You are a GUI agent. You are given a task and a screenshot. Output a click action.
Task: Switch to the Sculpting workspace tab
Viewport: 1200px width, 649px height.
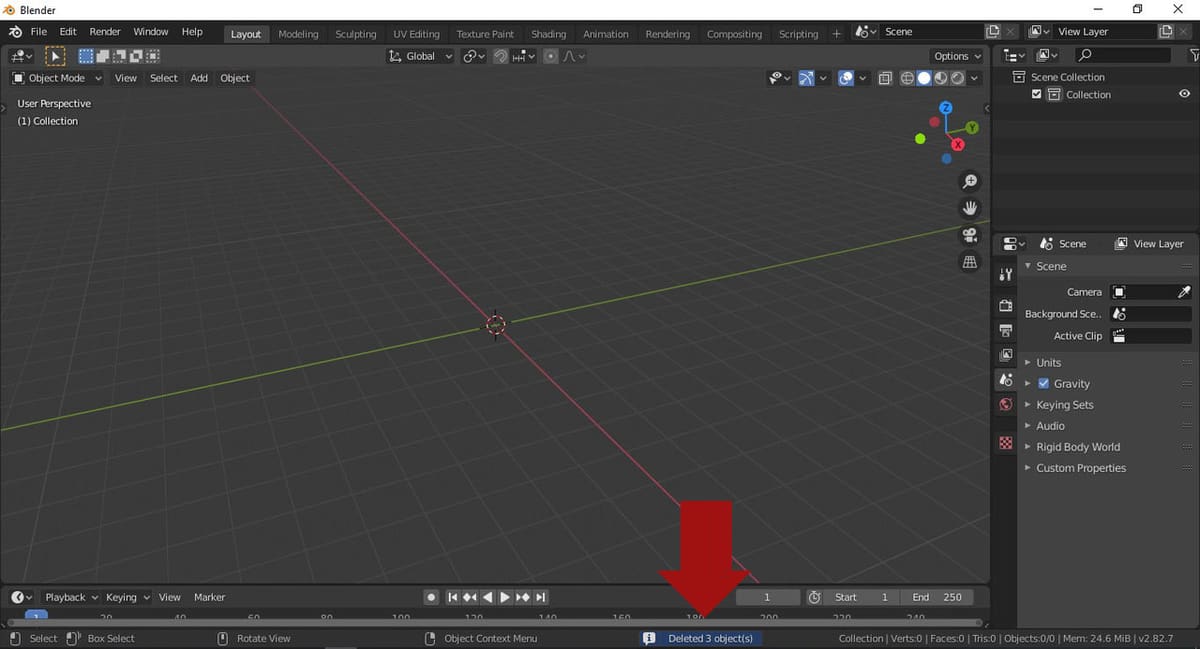click(355, 34)
